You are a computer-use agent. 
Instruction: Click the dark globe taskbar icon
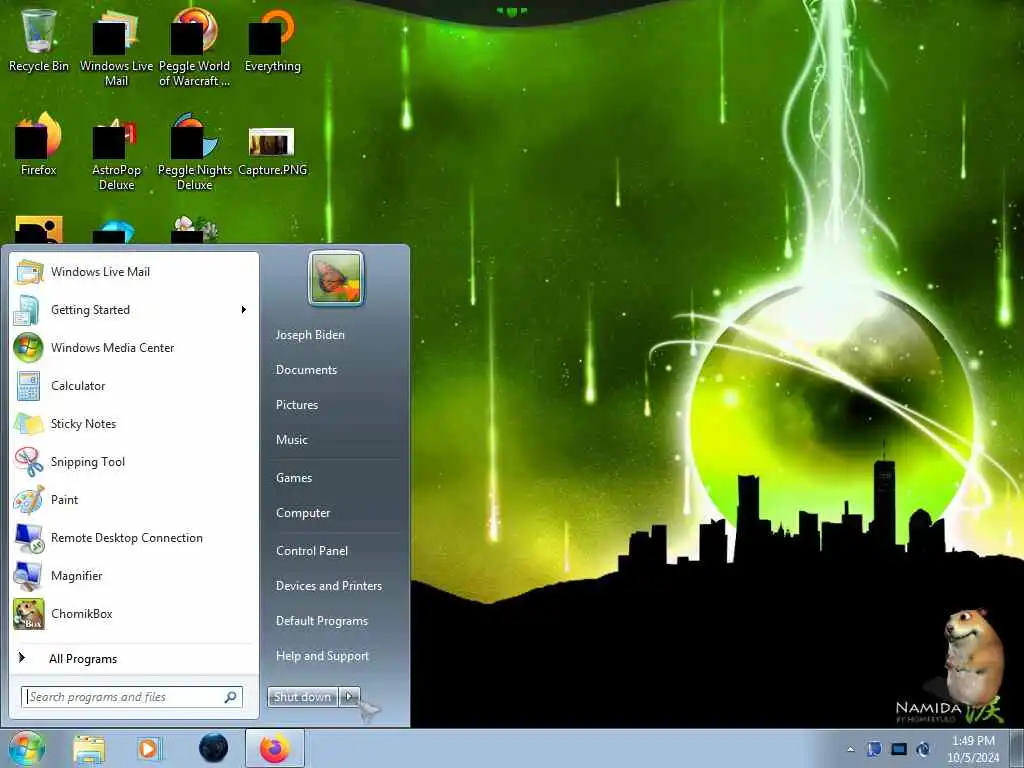tap(214, 748)
